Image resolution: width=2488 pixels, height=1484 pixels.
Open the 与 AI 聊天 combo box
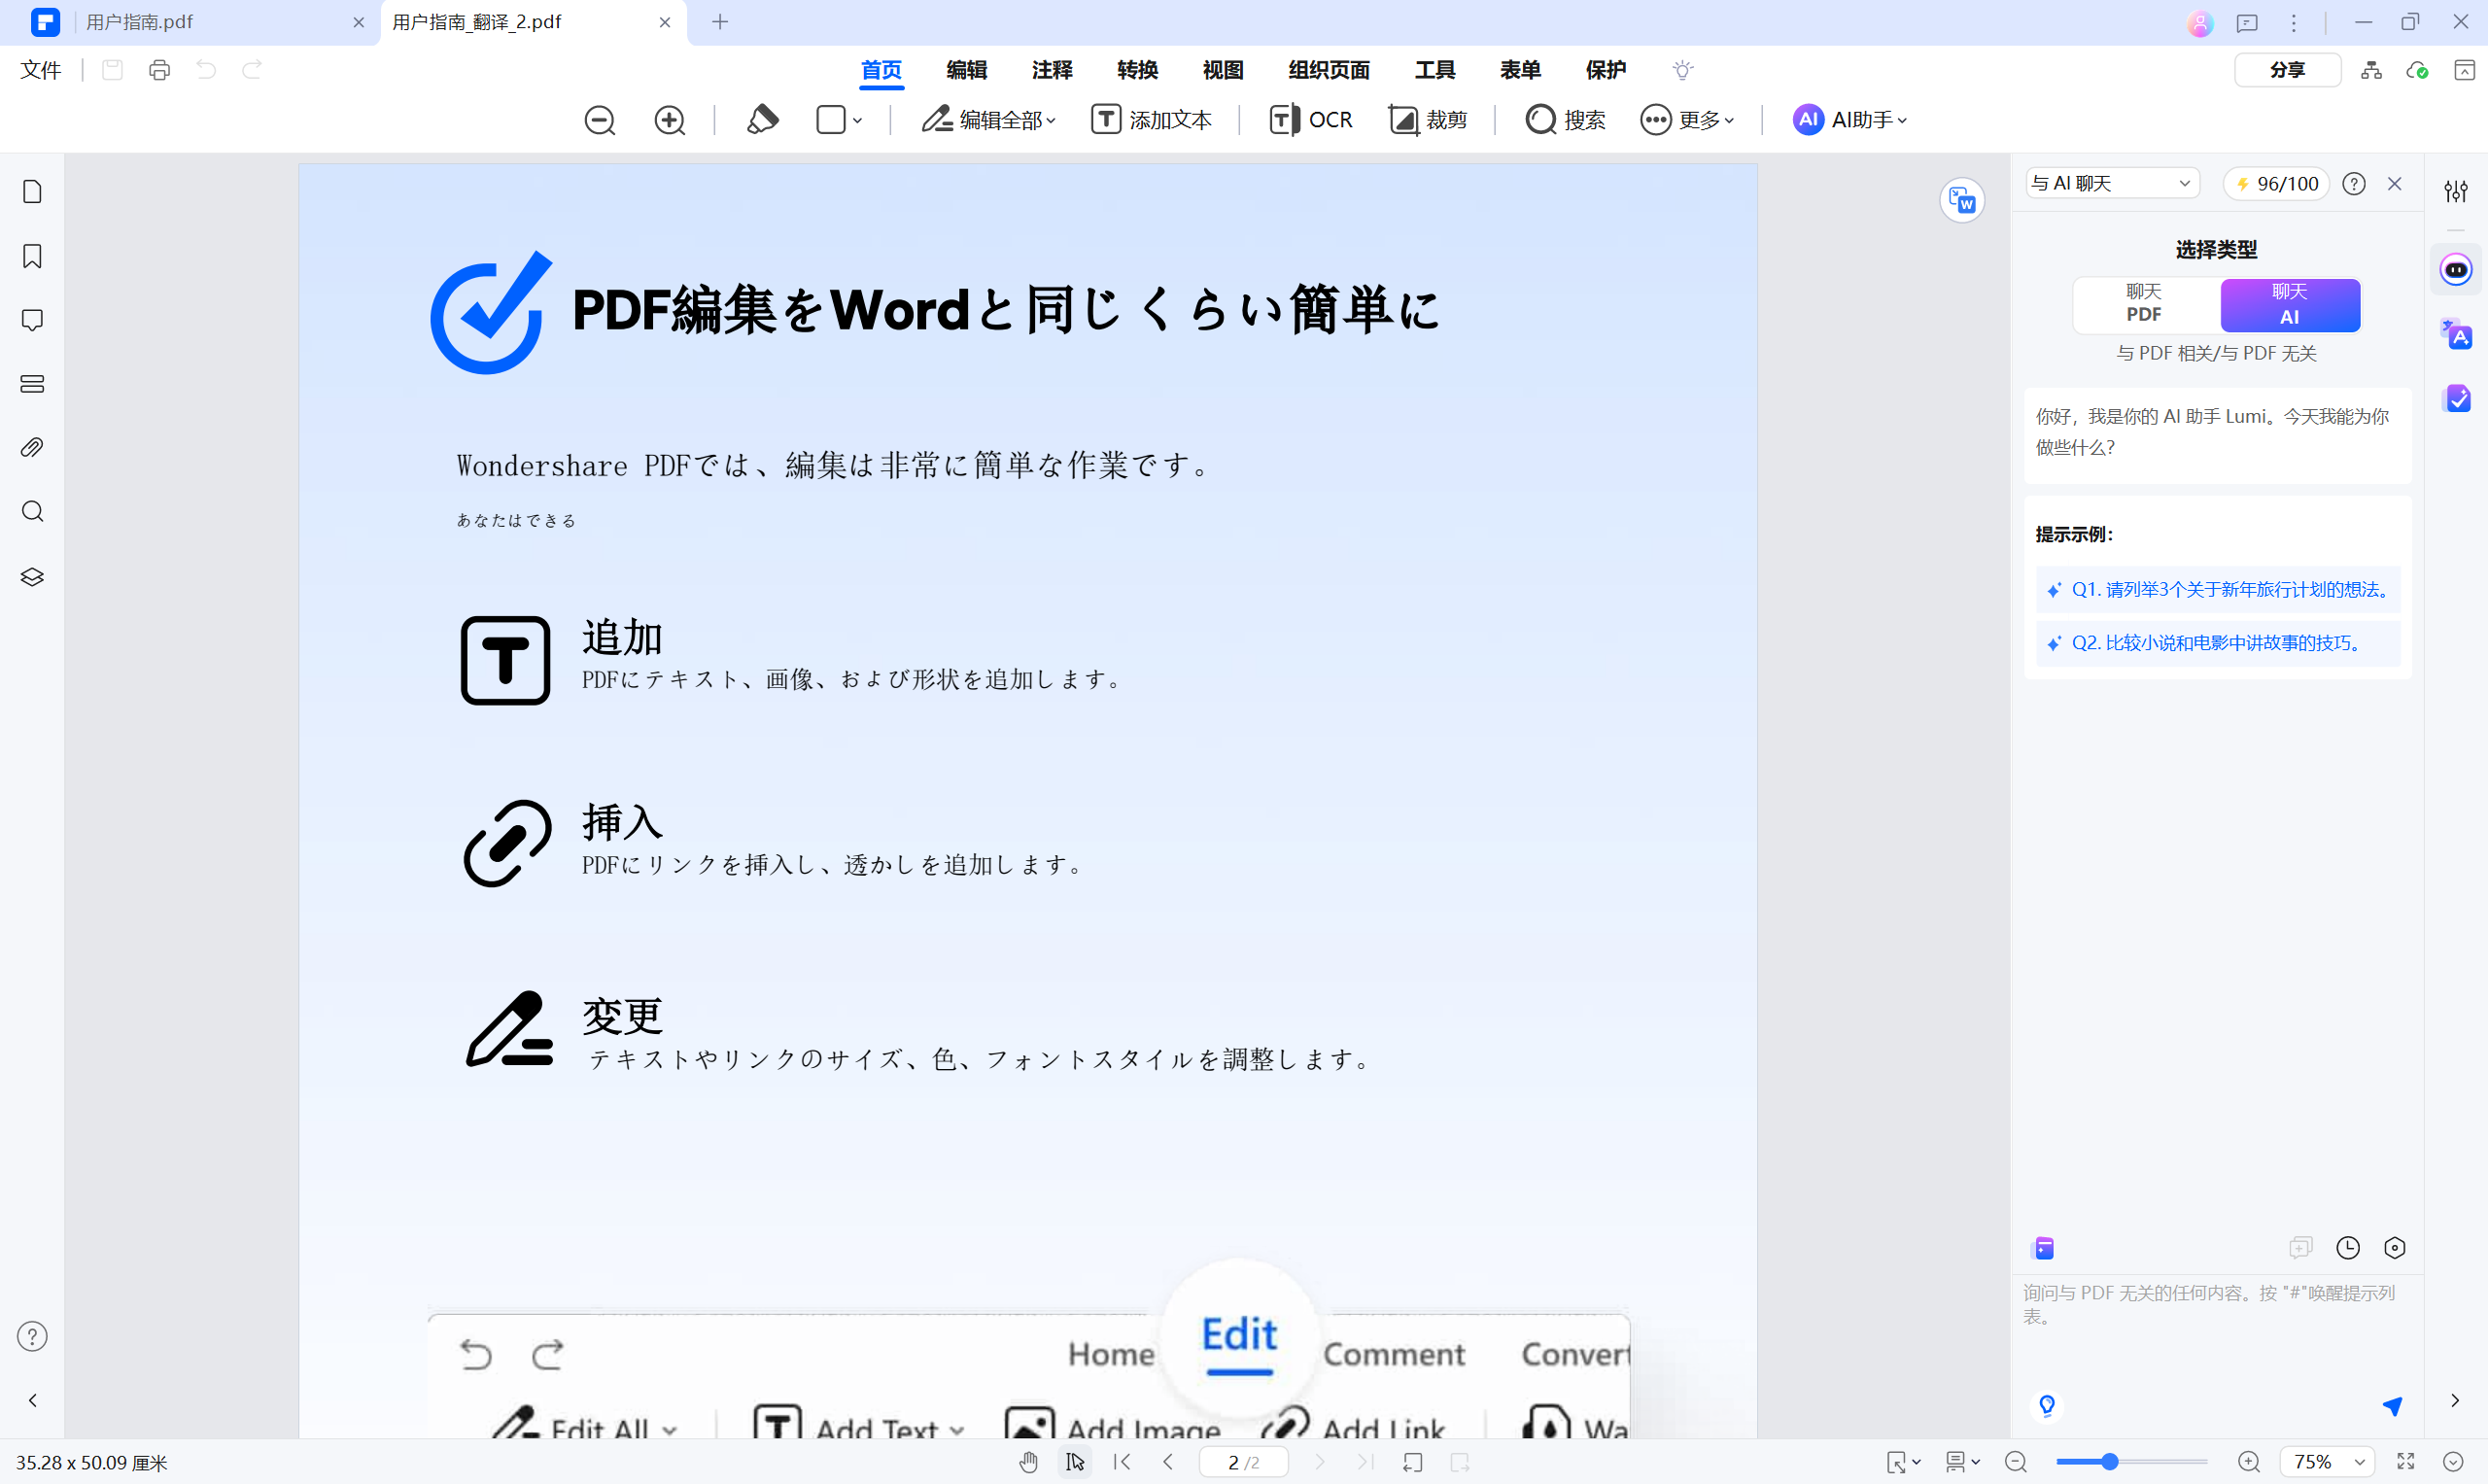tap(2112, 184)
